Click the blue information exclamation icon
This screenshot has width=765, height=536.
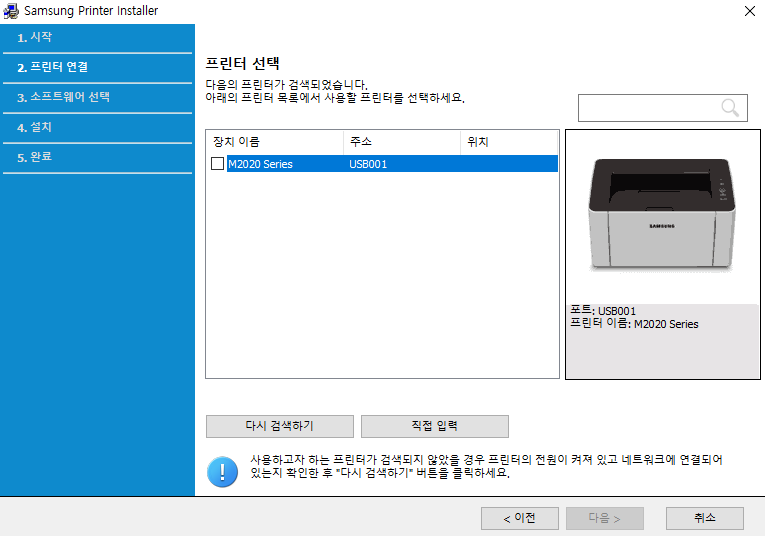coord(222,472)
